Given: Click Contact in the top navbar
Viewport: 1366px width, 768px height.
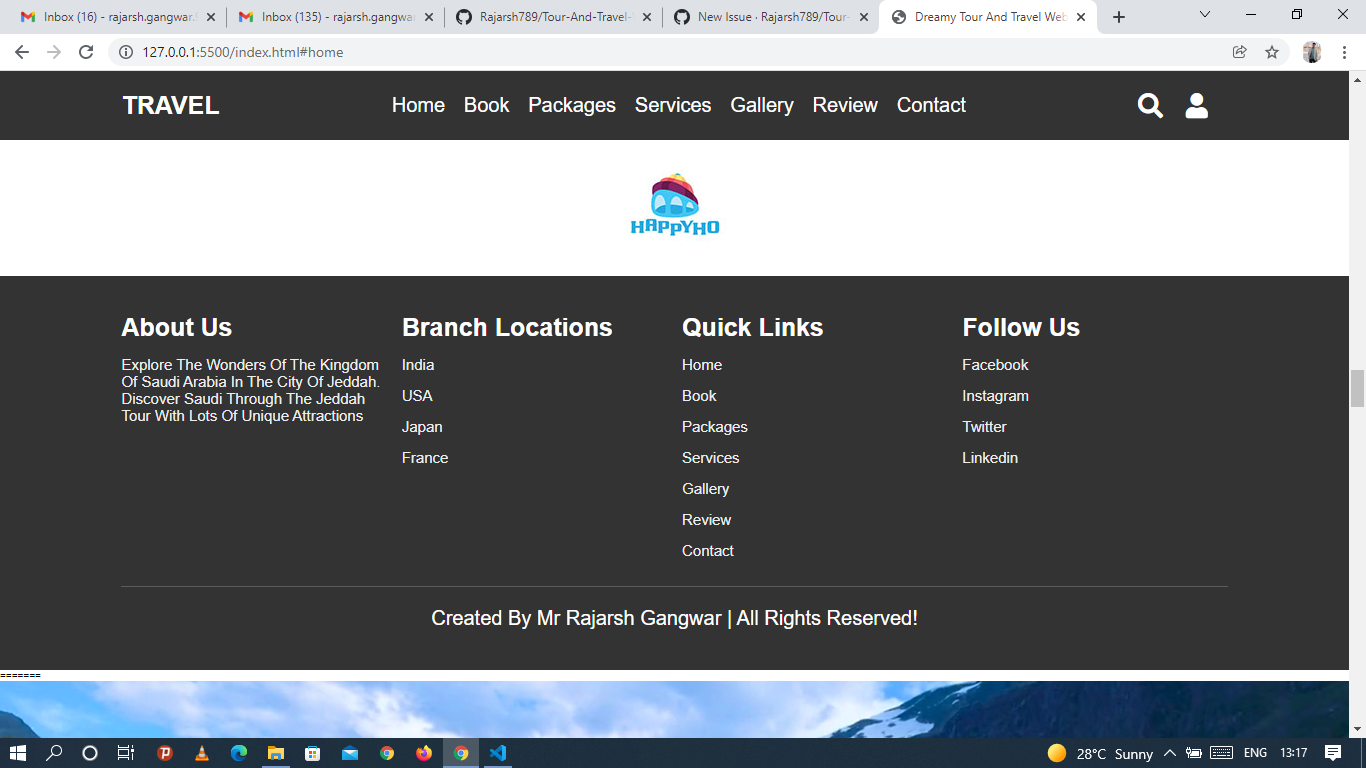Looking at the screenshot, I should click(x=931, y=105).
